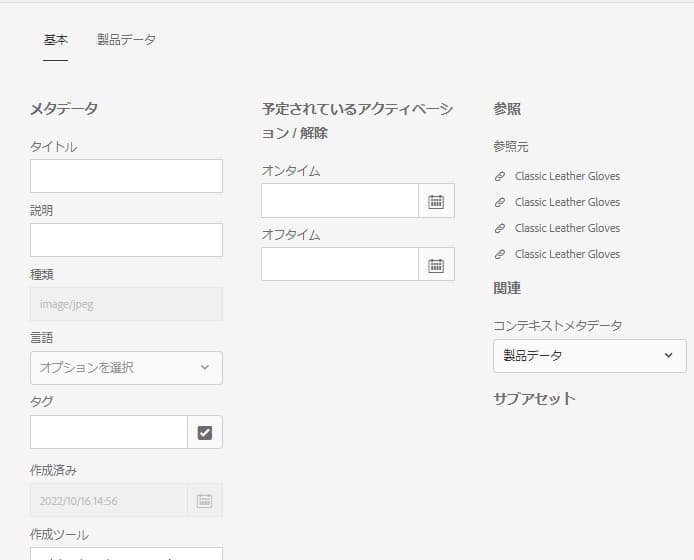
Task: Open the タグ picker checkmark icon
Action: 204,433
